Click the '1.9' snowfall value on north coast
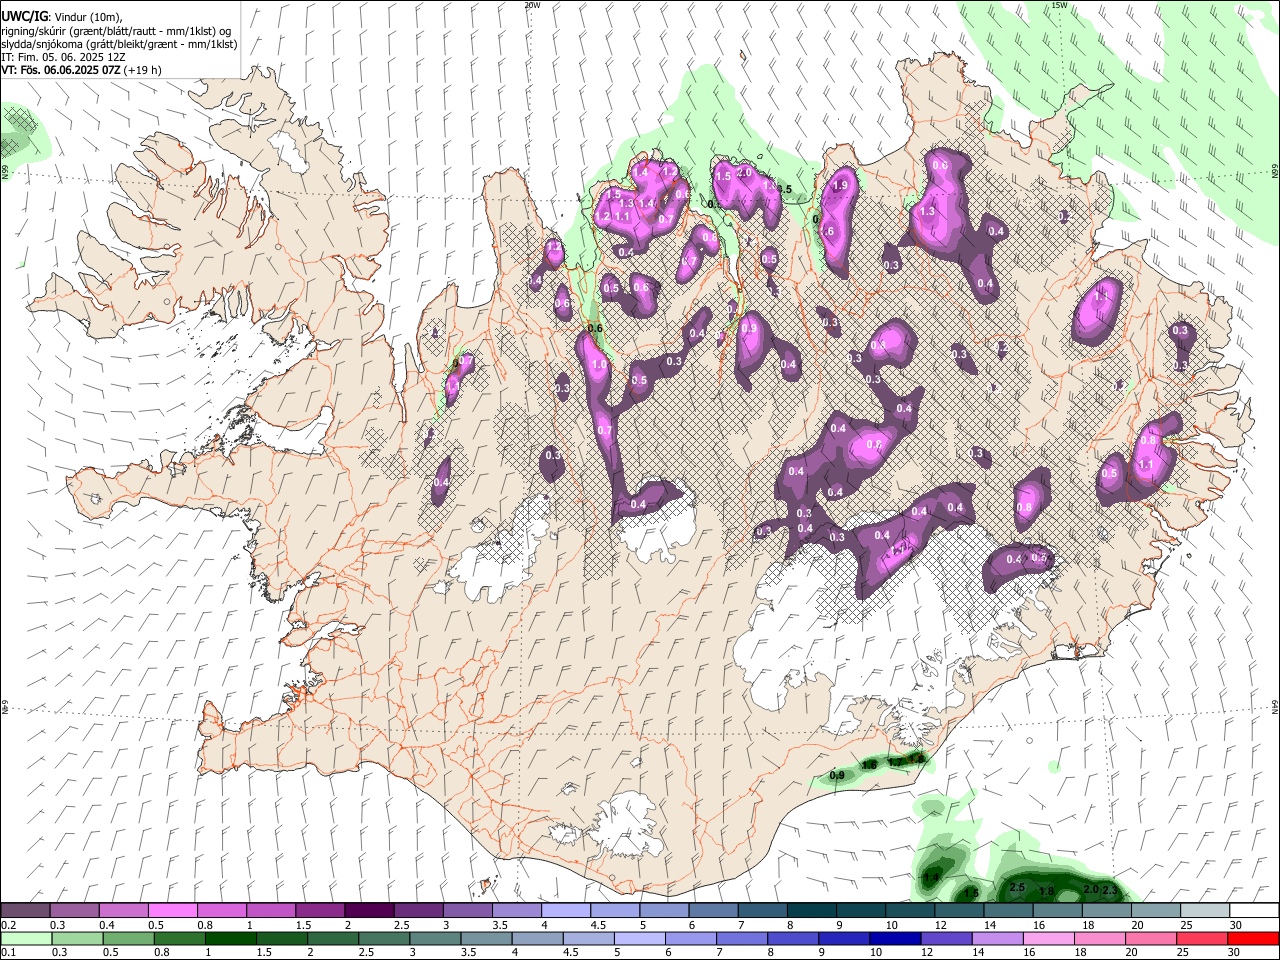This screenshot has height=960, width=1280. click(840, 185)
